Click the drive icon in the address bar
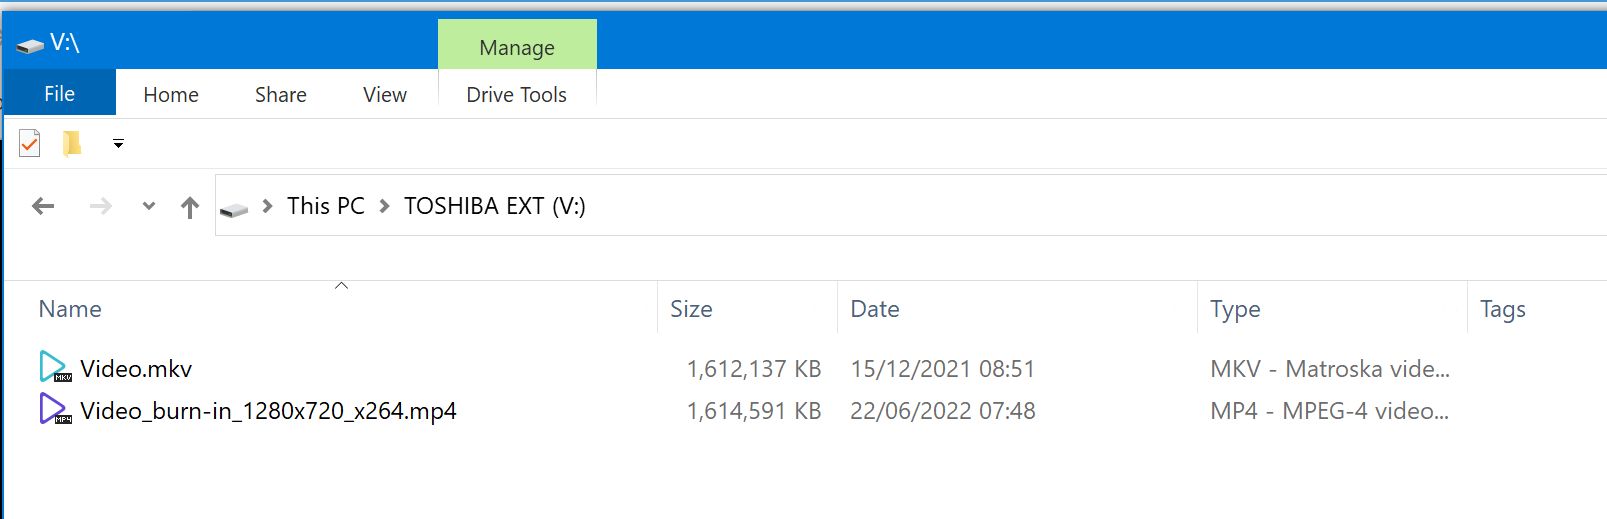This screenshot has height=519, width=1607. tap(234, 209)
